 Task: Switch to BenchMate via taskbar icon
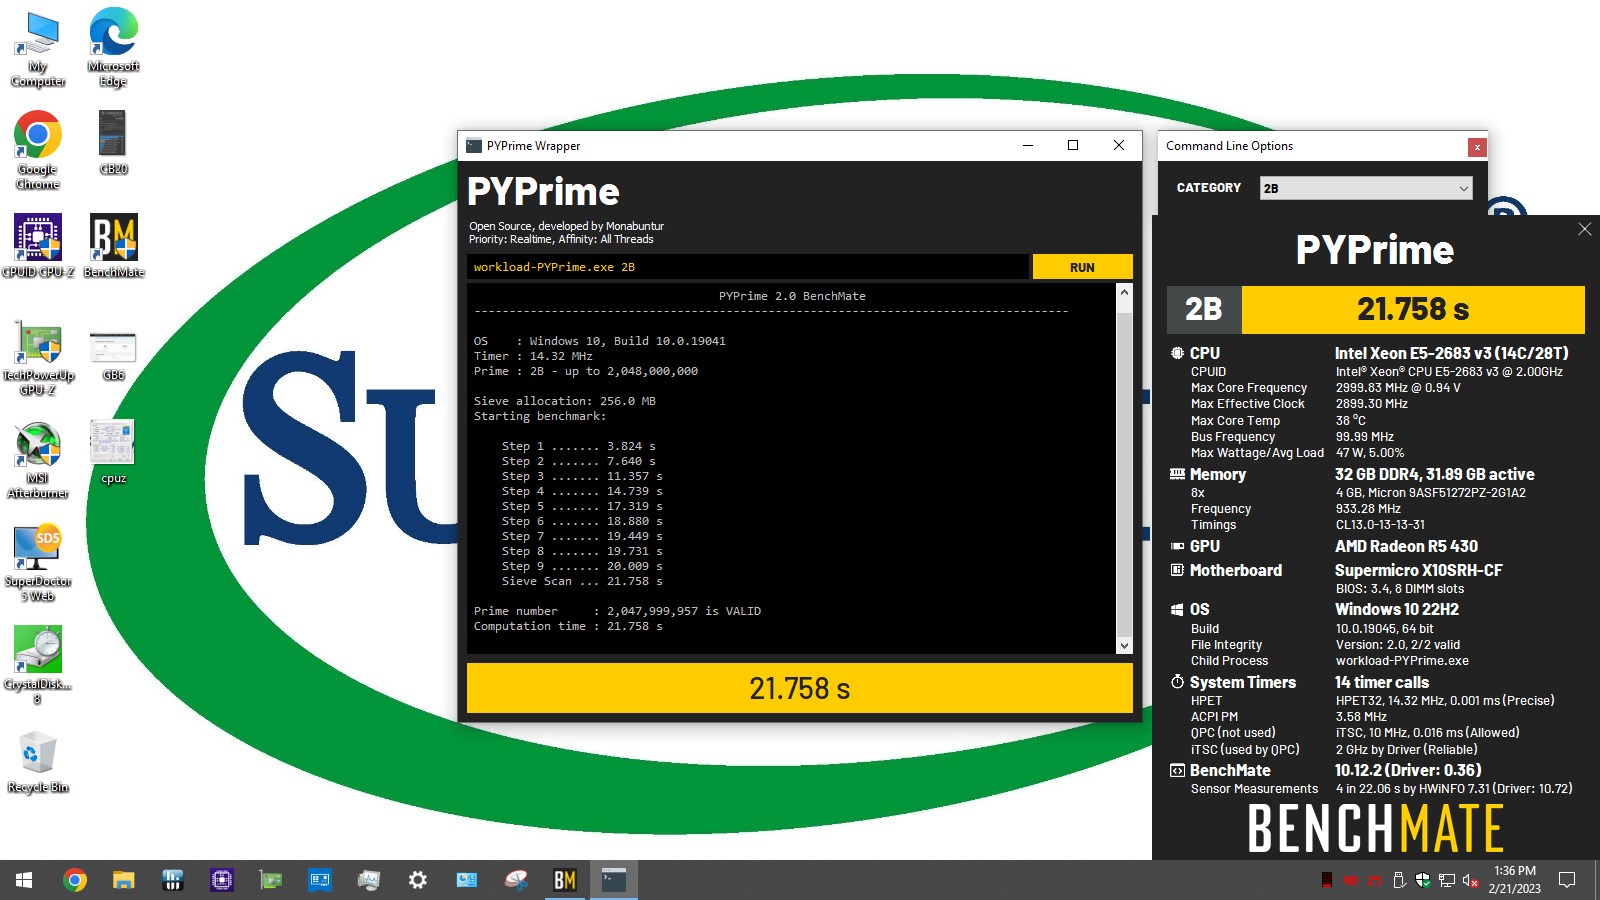(x=565, y=880)
